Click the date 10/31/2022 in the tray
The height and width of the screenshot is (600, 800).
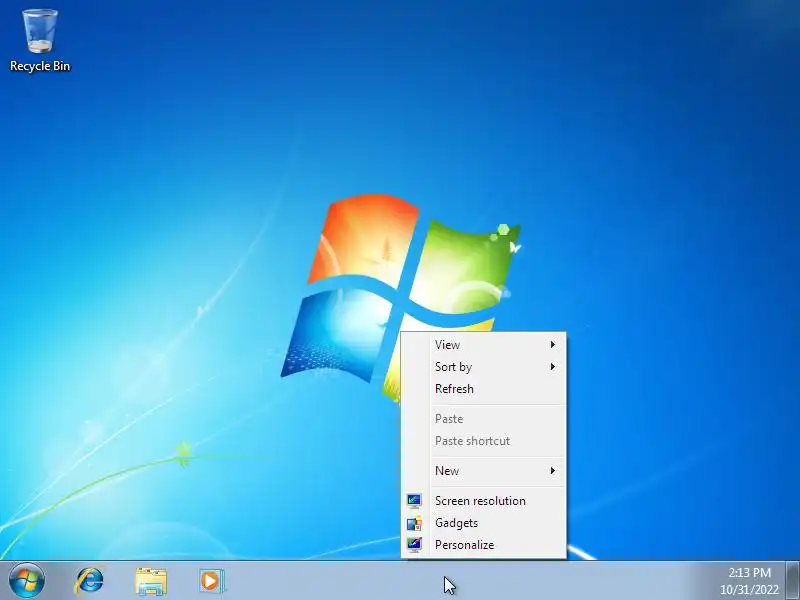pyautogui.click(x=749, y=590)
